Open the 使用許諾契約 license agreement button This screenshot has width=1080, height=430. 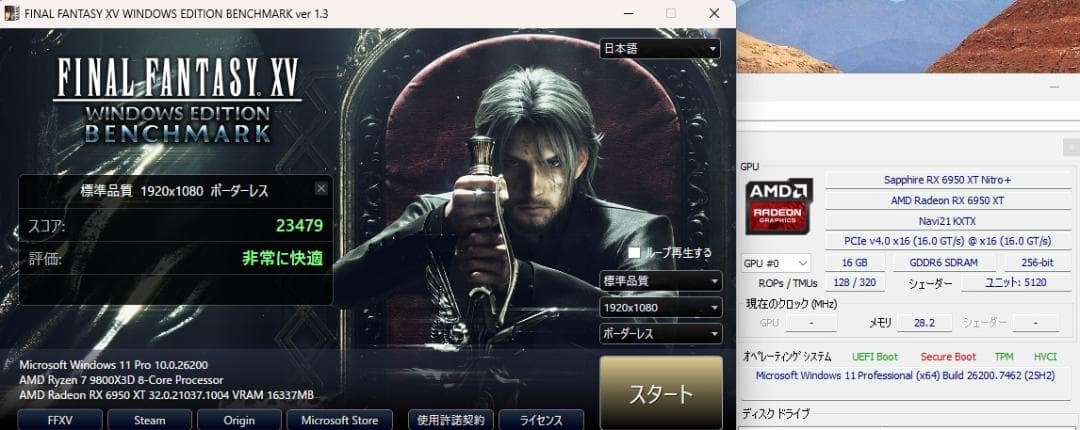pyautogui.click(x=451, y=420)
